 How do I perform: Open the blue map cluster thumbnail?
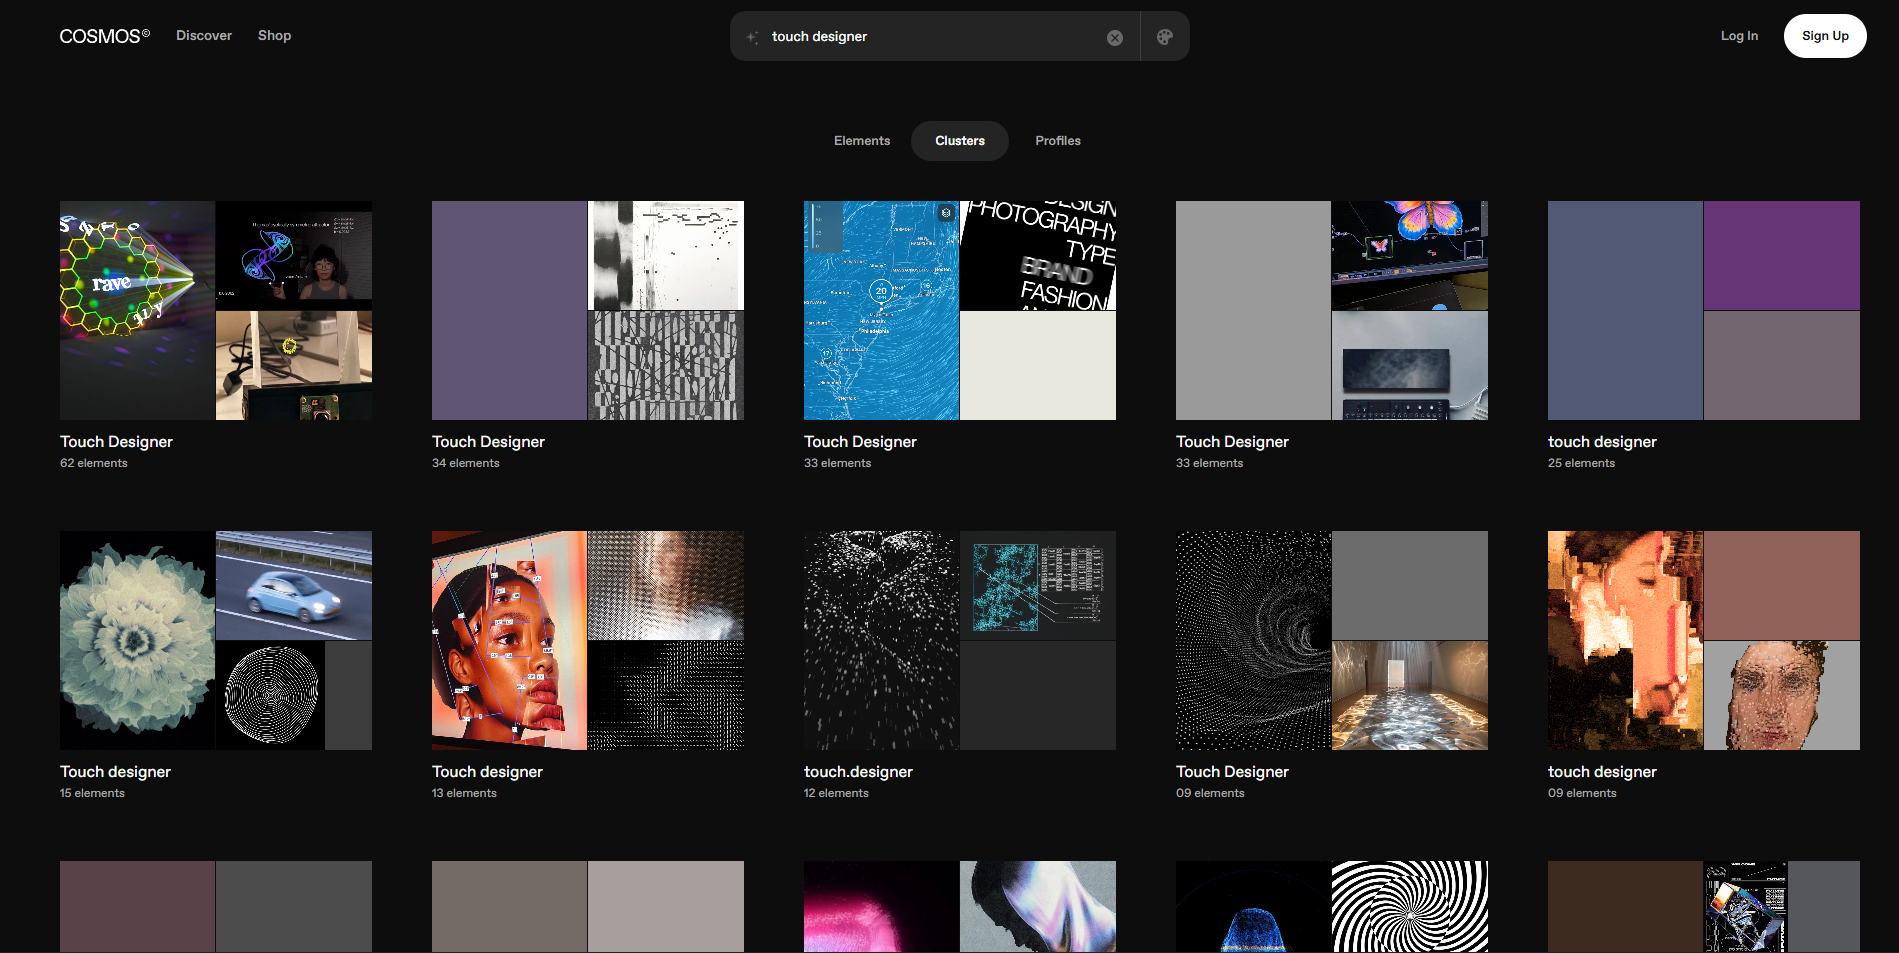881,310
